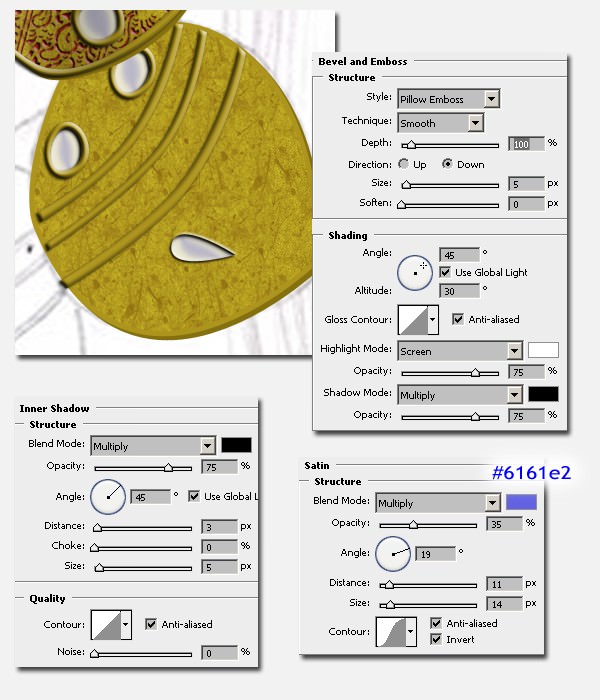Click the Soften slider
This screenshot has height=700, width=600.
[x=448, y=205]
